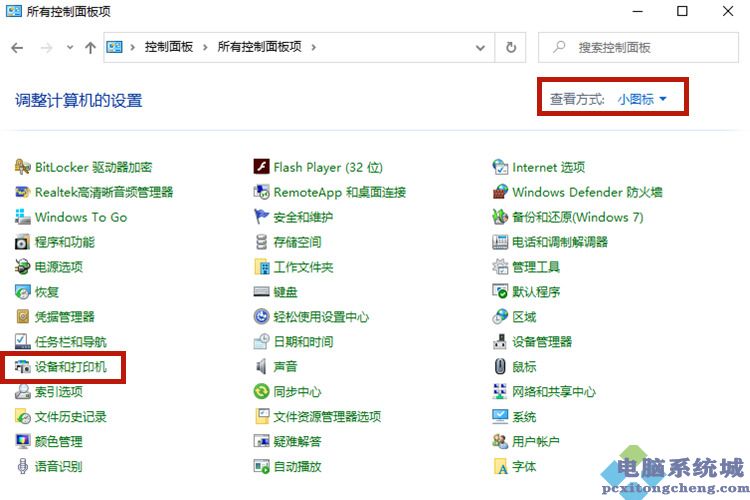750x500 pixels.
Task: Click the 同步中心 green sync icon
Action: click(261, 392)
